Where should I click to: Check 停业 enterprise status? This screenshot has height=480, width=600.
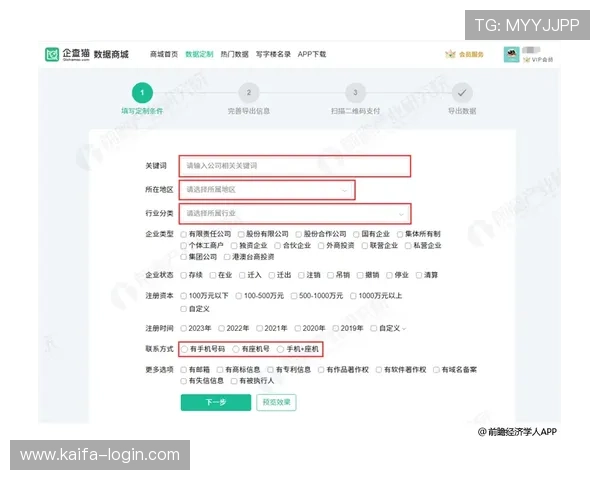390,275
